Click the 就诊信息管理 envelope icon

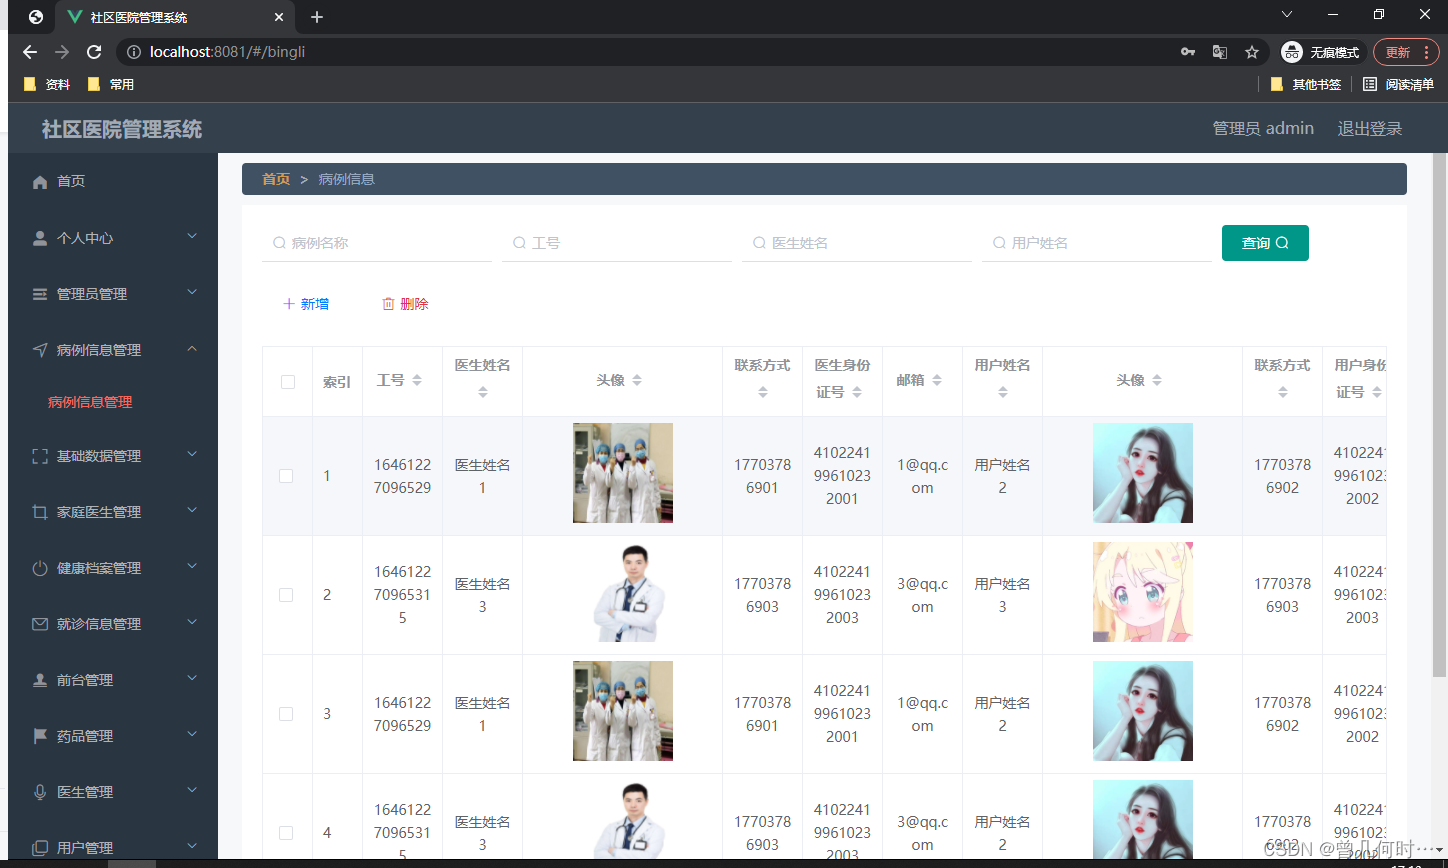(x=38, y=623)
